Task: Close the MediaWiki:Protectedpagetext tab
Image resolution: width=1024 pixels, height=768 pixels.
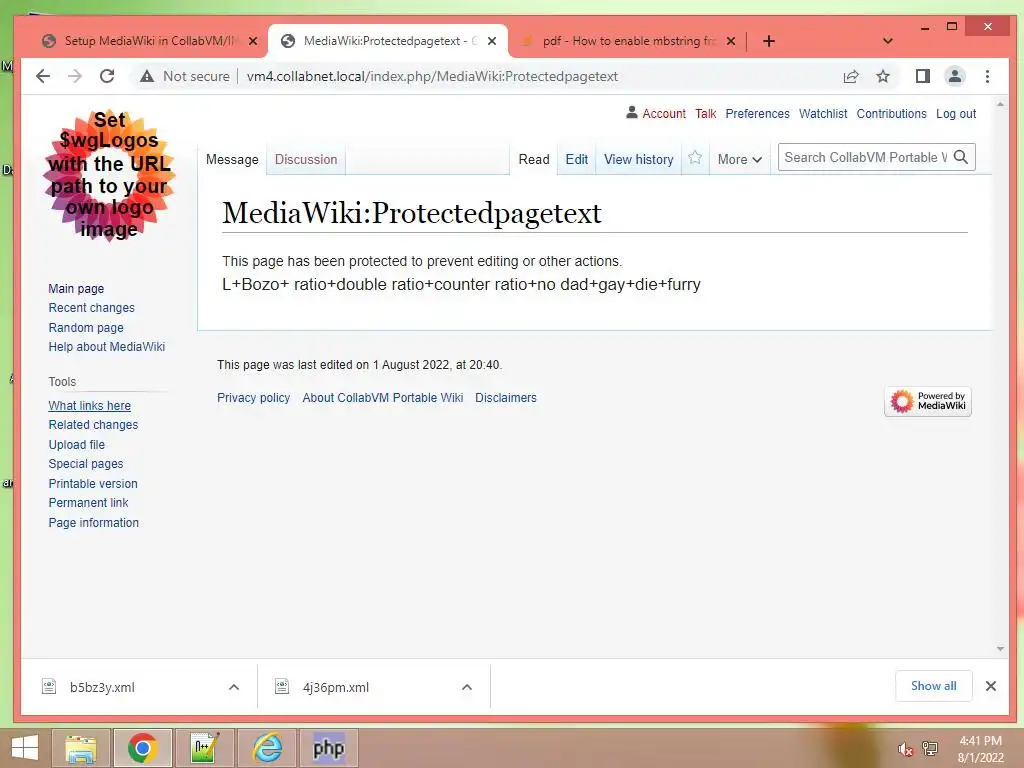Action: [492, 41]
